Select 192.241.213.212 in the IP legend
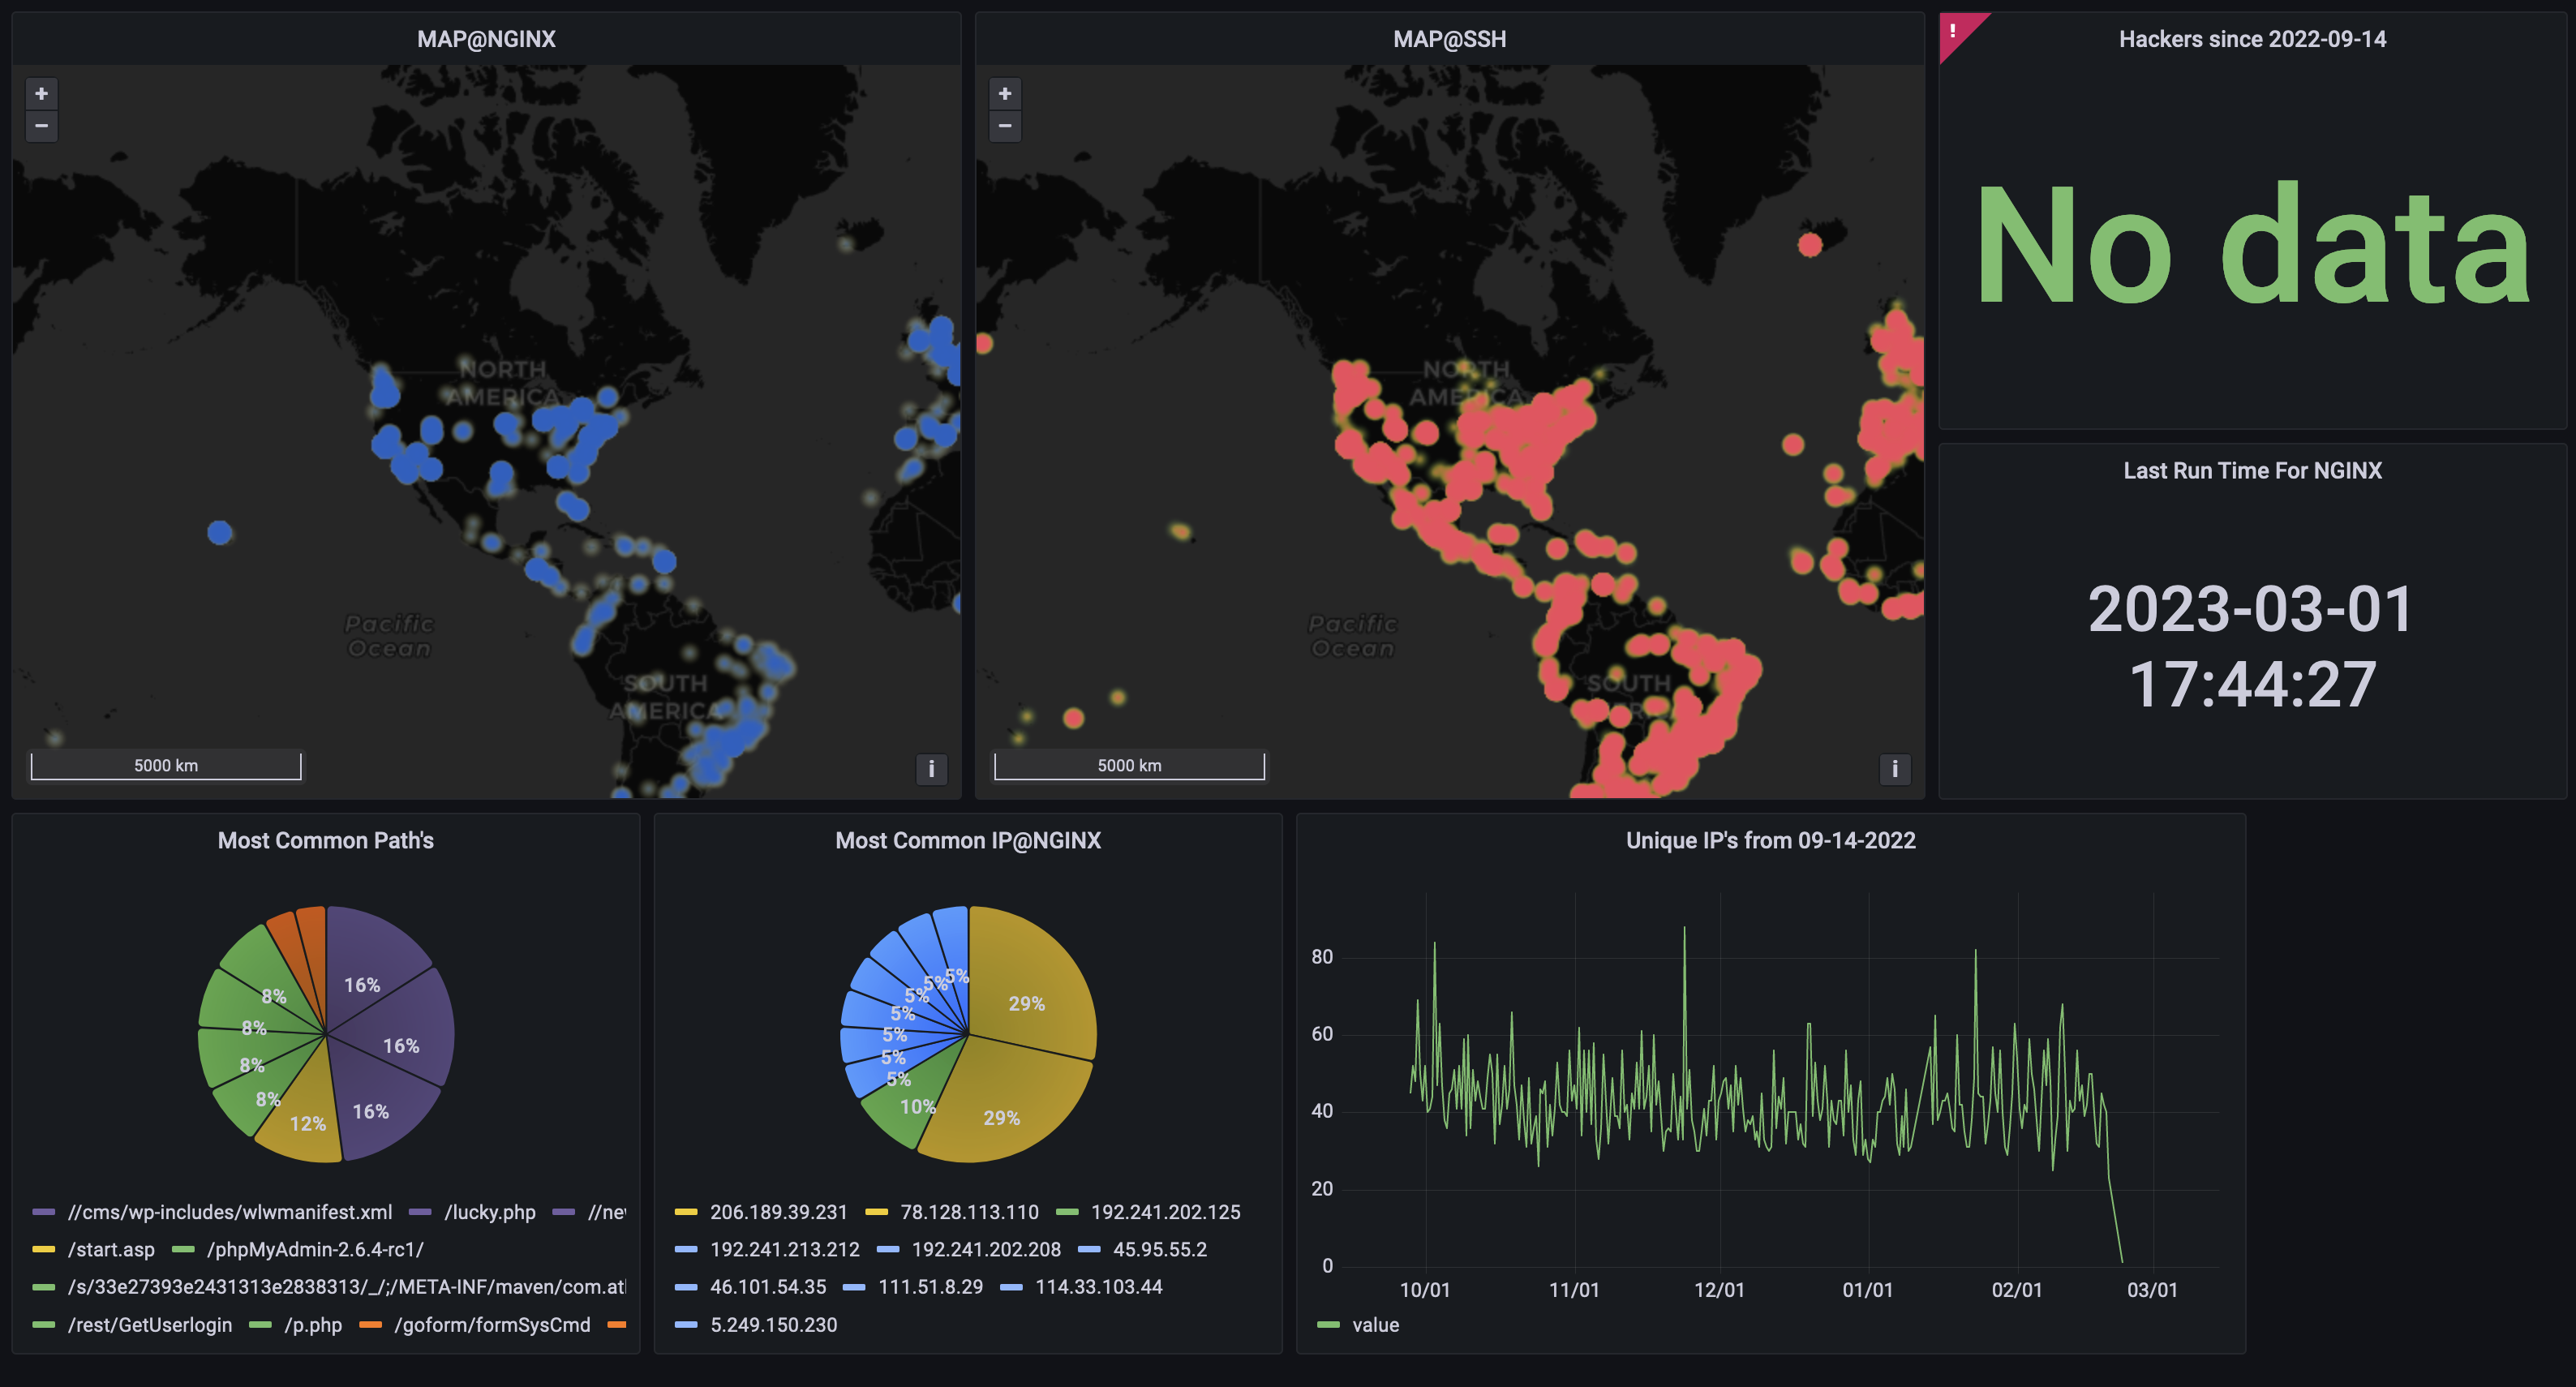 click(784, 1249)
